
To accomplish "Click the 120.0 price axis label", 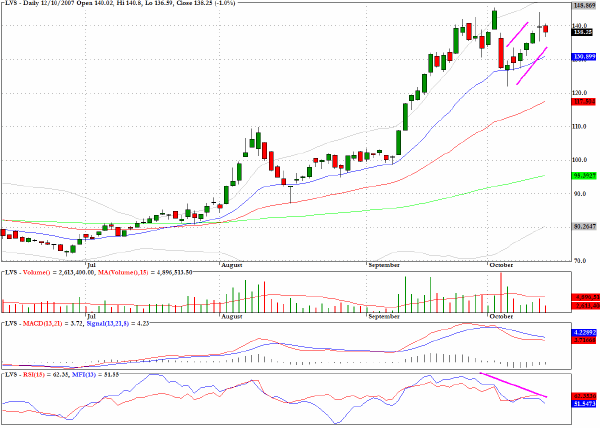I will pos(580,93).
